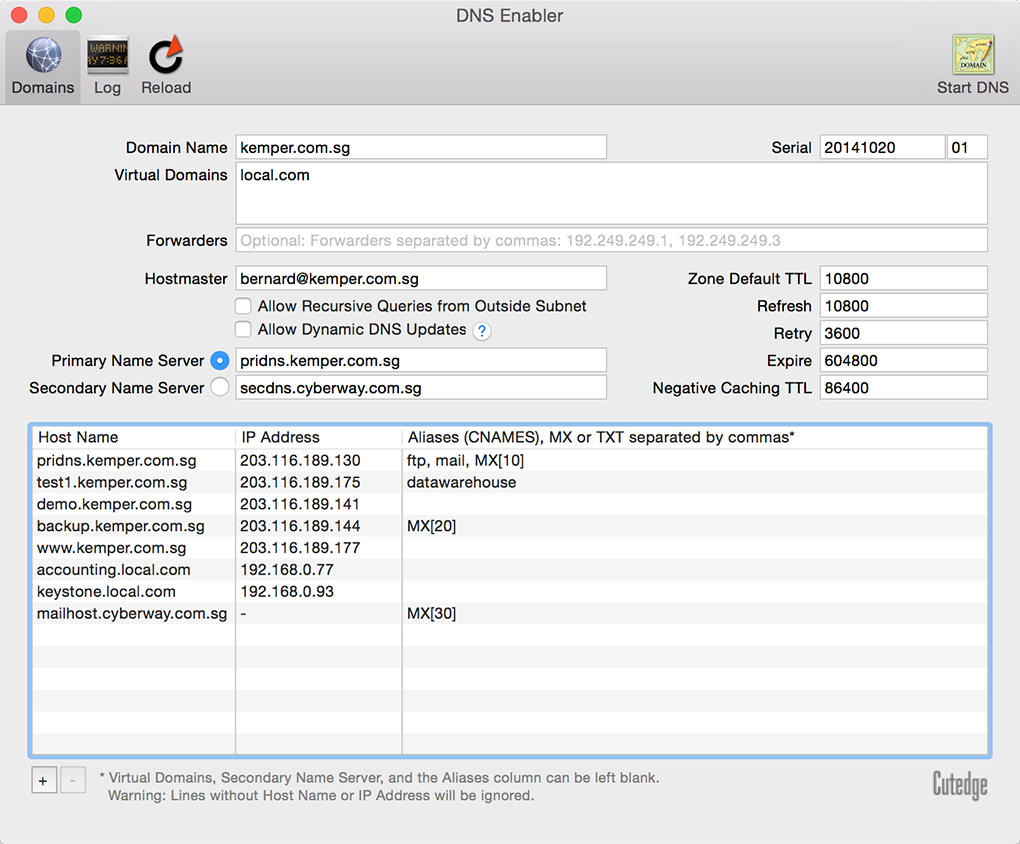This screenshot has width=1020, height=844.
Task: Add a new host row with plus
Action: coord(43,780)
